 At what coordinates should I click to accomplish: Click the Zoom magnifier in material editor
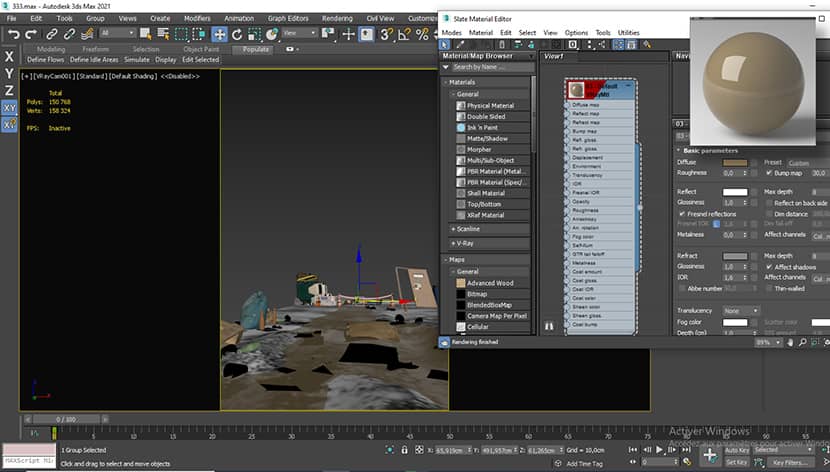[x=802, y=343]
